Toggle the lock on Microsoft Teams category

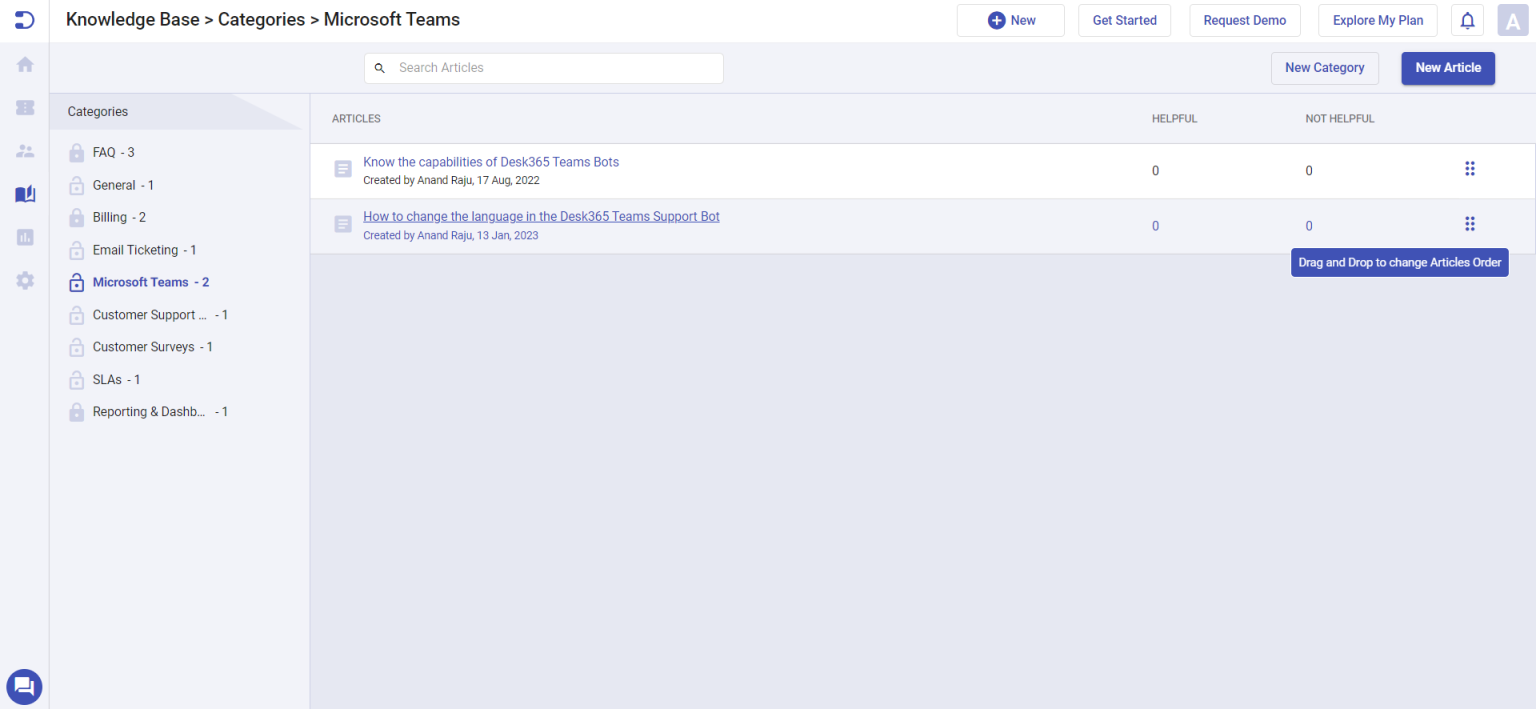(x=76, y=282)
